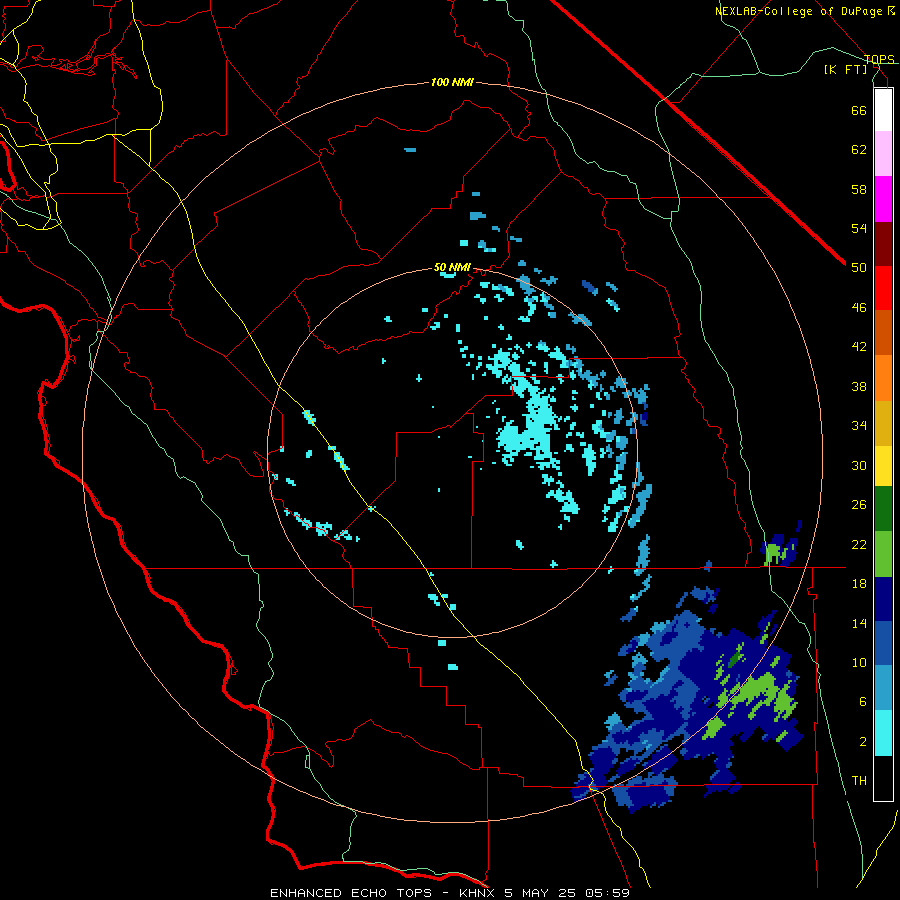Click the '[K FT]' units label
Screen dimensions: 900x900
845,69
